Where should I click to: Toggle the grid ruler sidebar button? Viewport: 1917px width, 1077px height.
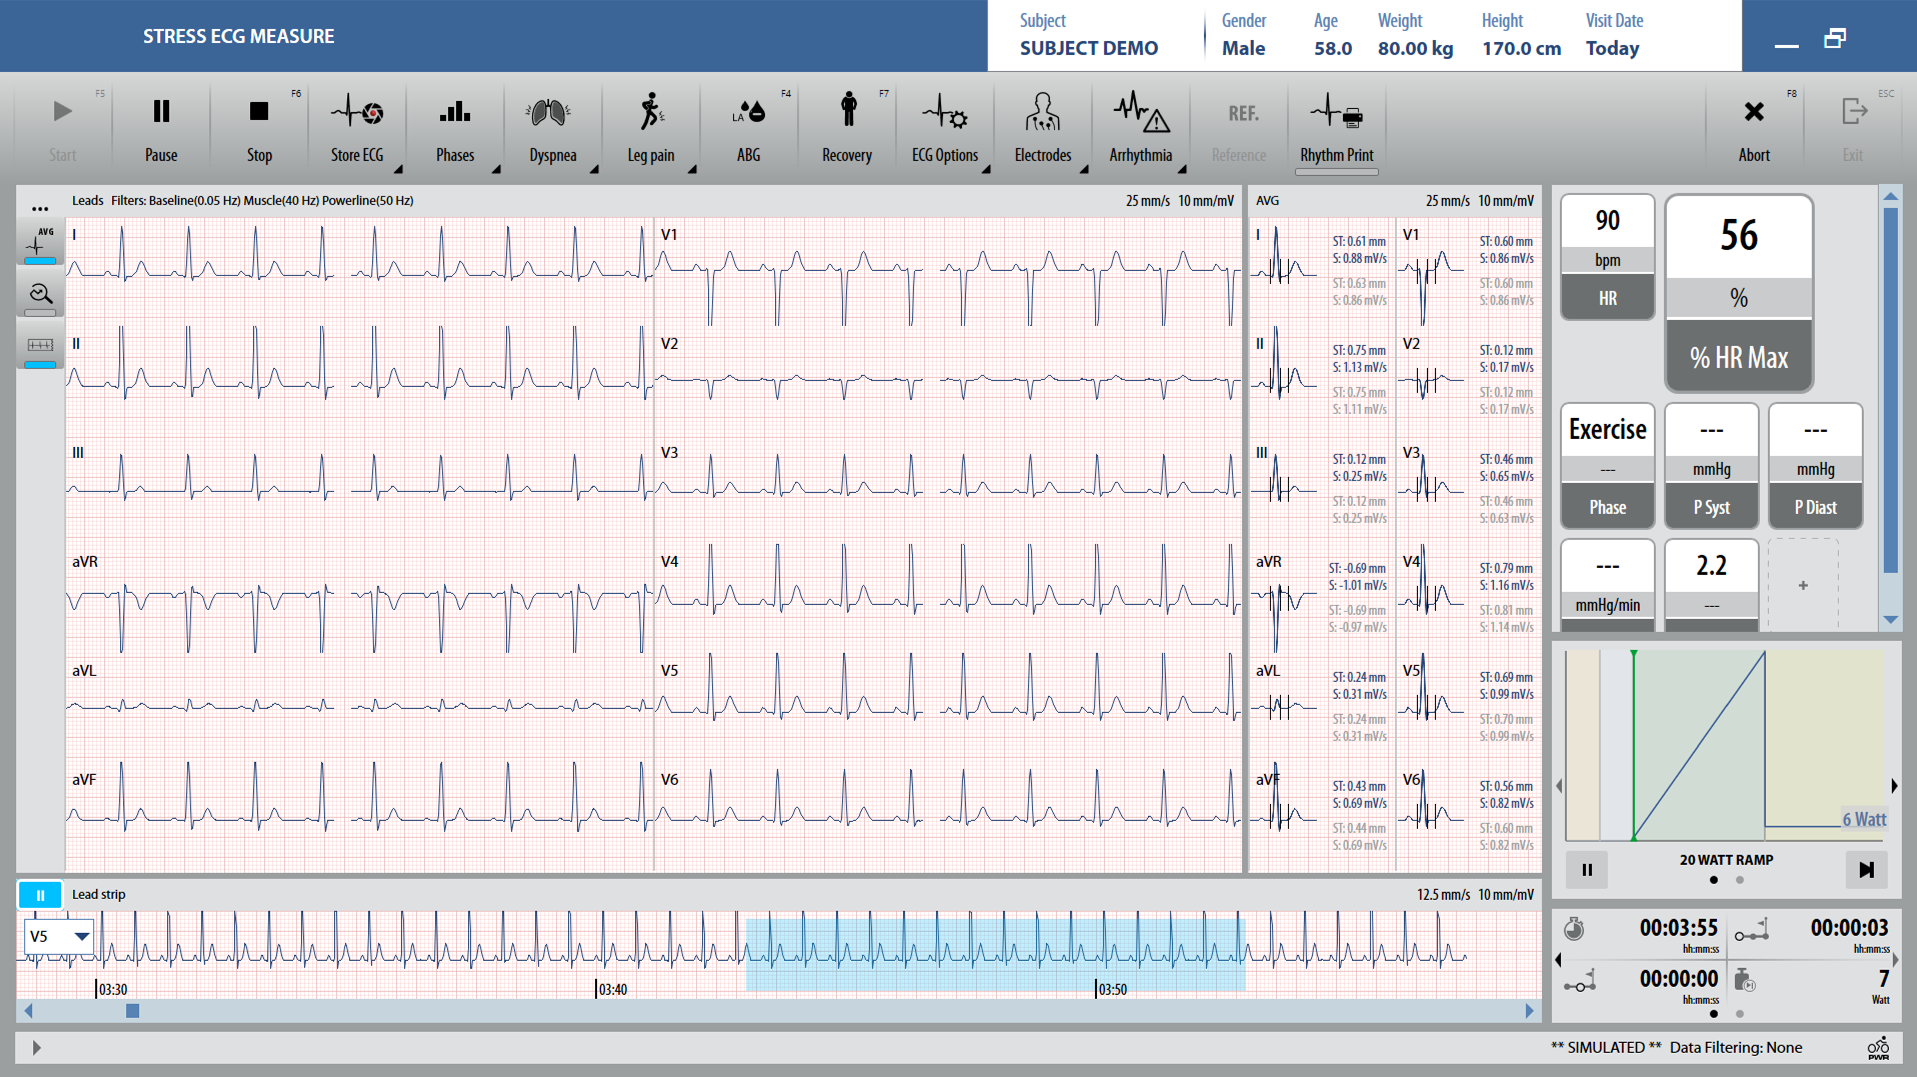(40, 347)
